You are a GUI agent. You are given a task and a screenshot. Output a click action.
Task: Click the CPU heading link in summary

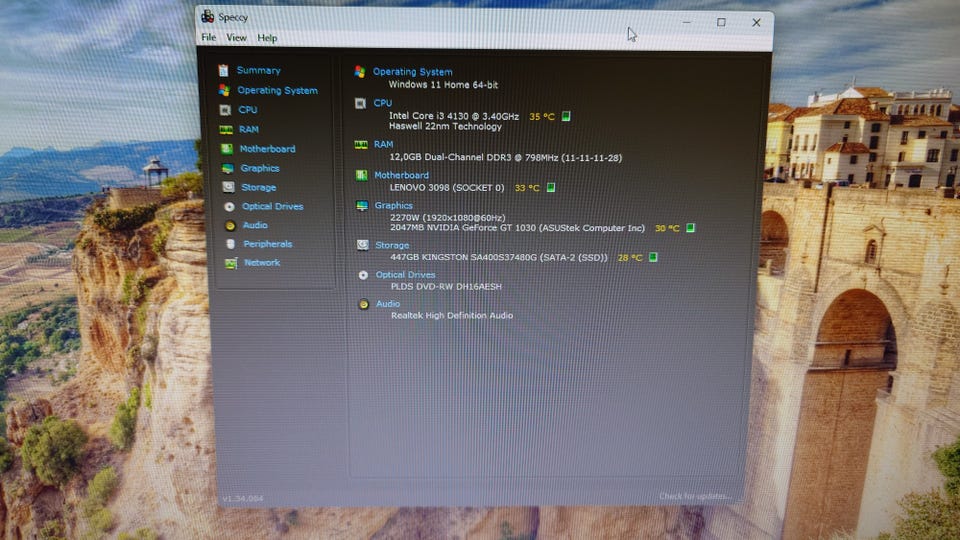point(383,103)
